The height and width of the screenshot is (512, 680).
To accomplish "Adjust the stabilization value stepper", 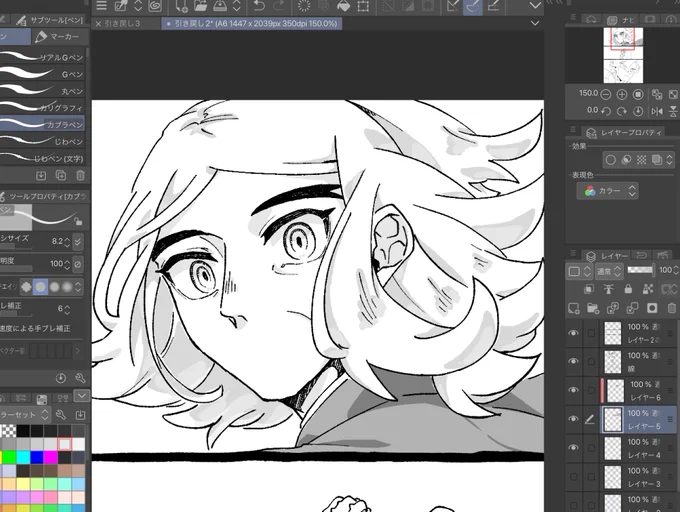I will [67, 309].
